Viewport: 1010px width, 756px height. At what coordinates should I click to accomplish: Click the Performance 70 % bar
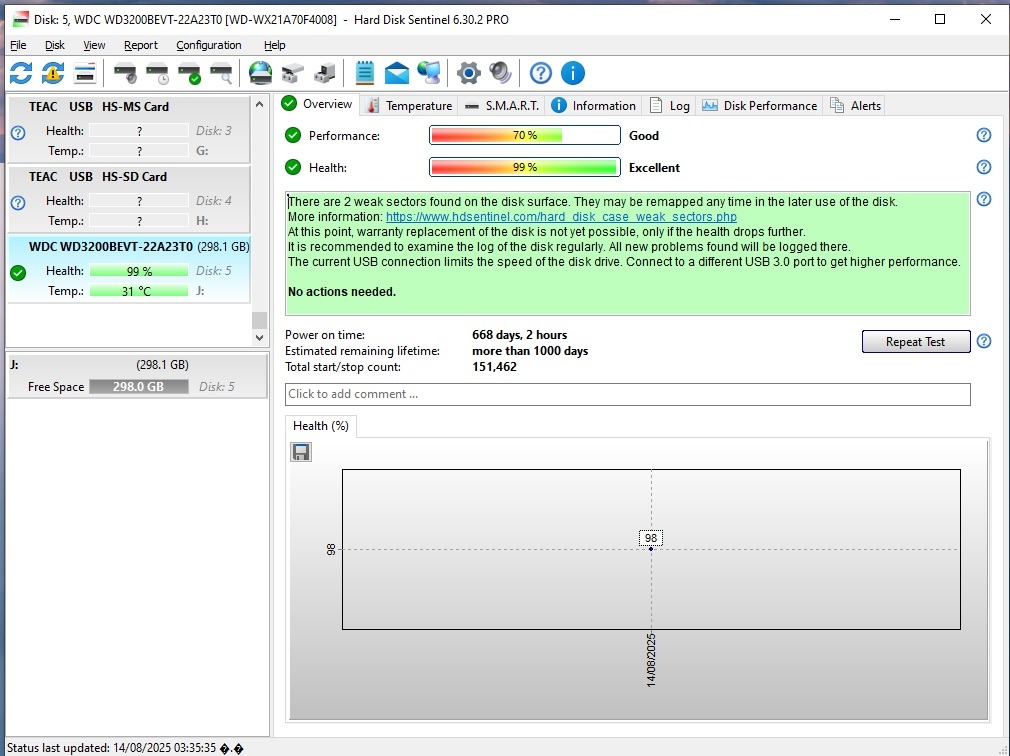click(x=525, y=135)
